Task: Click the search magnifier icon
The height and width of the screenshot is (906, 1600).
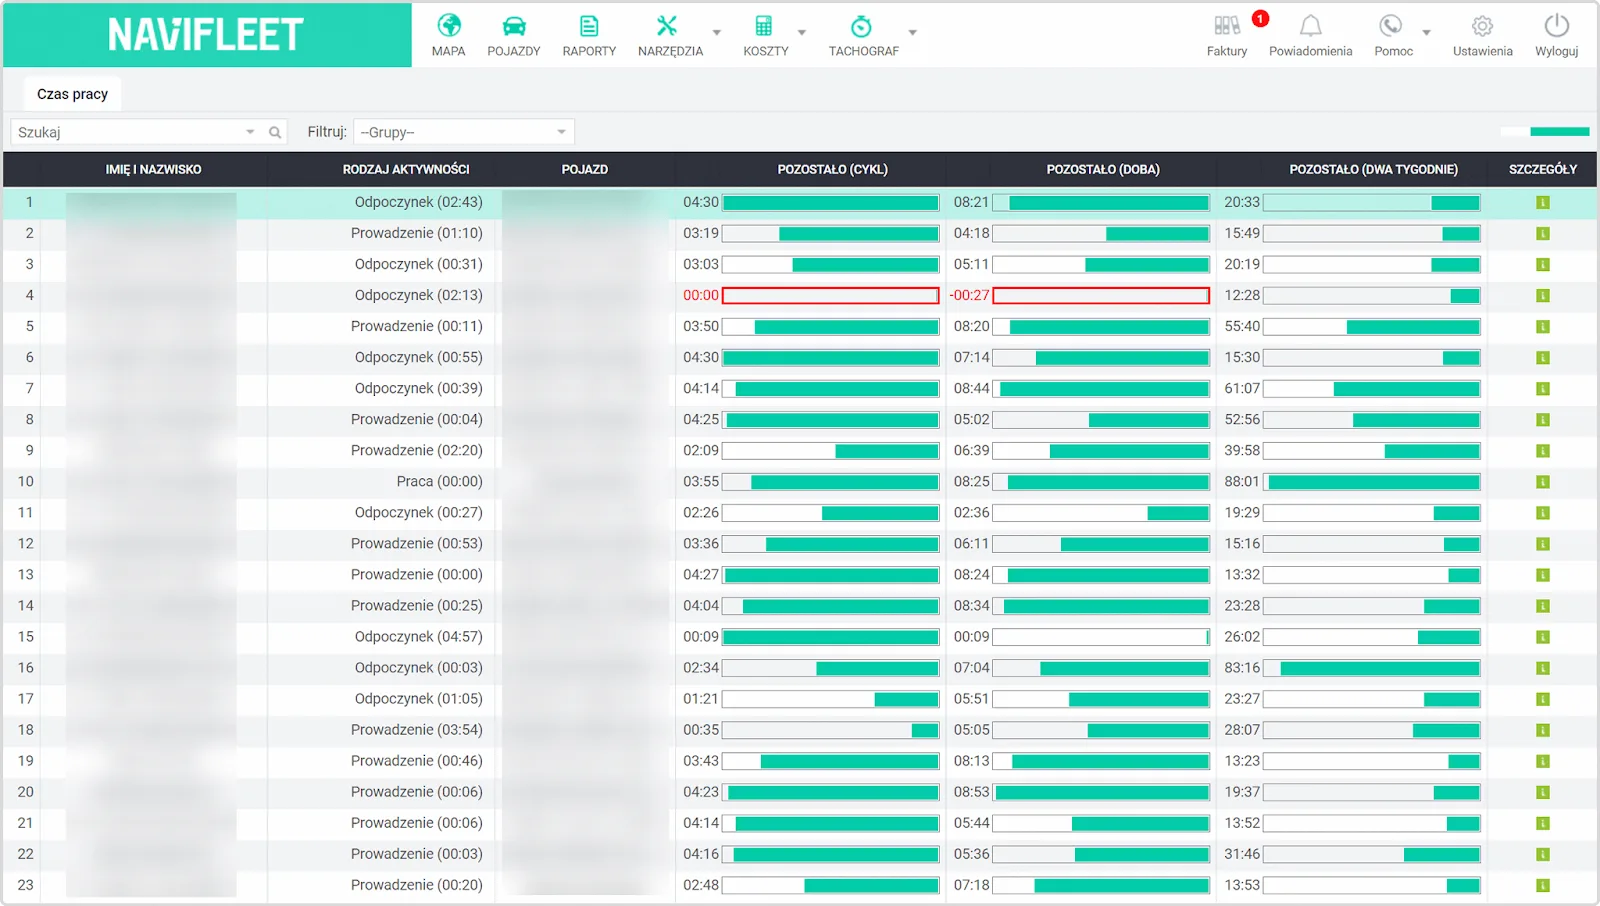Action: coord(275,132)
